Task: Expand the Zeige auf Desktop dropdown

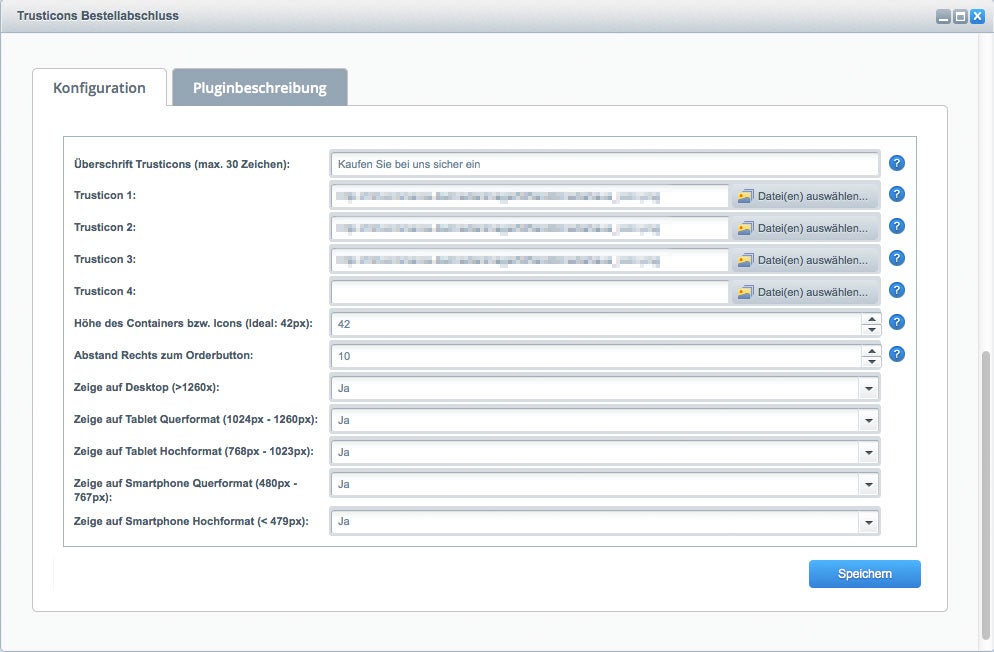Action: click(x=868, y=389)
